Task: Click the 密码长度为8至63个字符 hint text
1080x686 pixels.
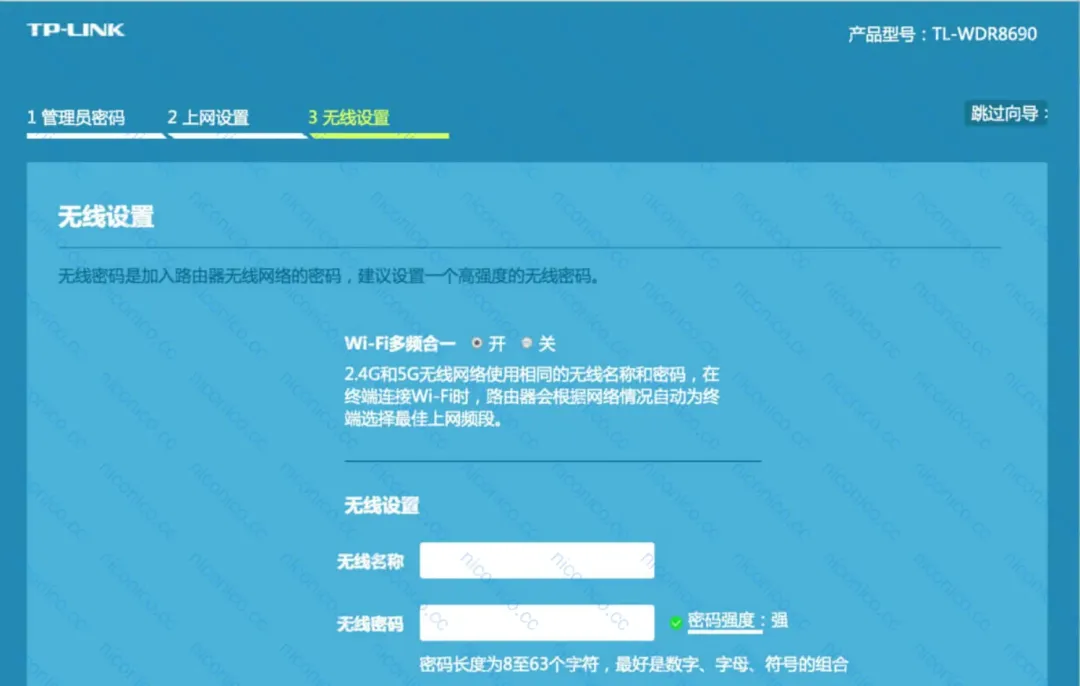Action: [634, 664]
